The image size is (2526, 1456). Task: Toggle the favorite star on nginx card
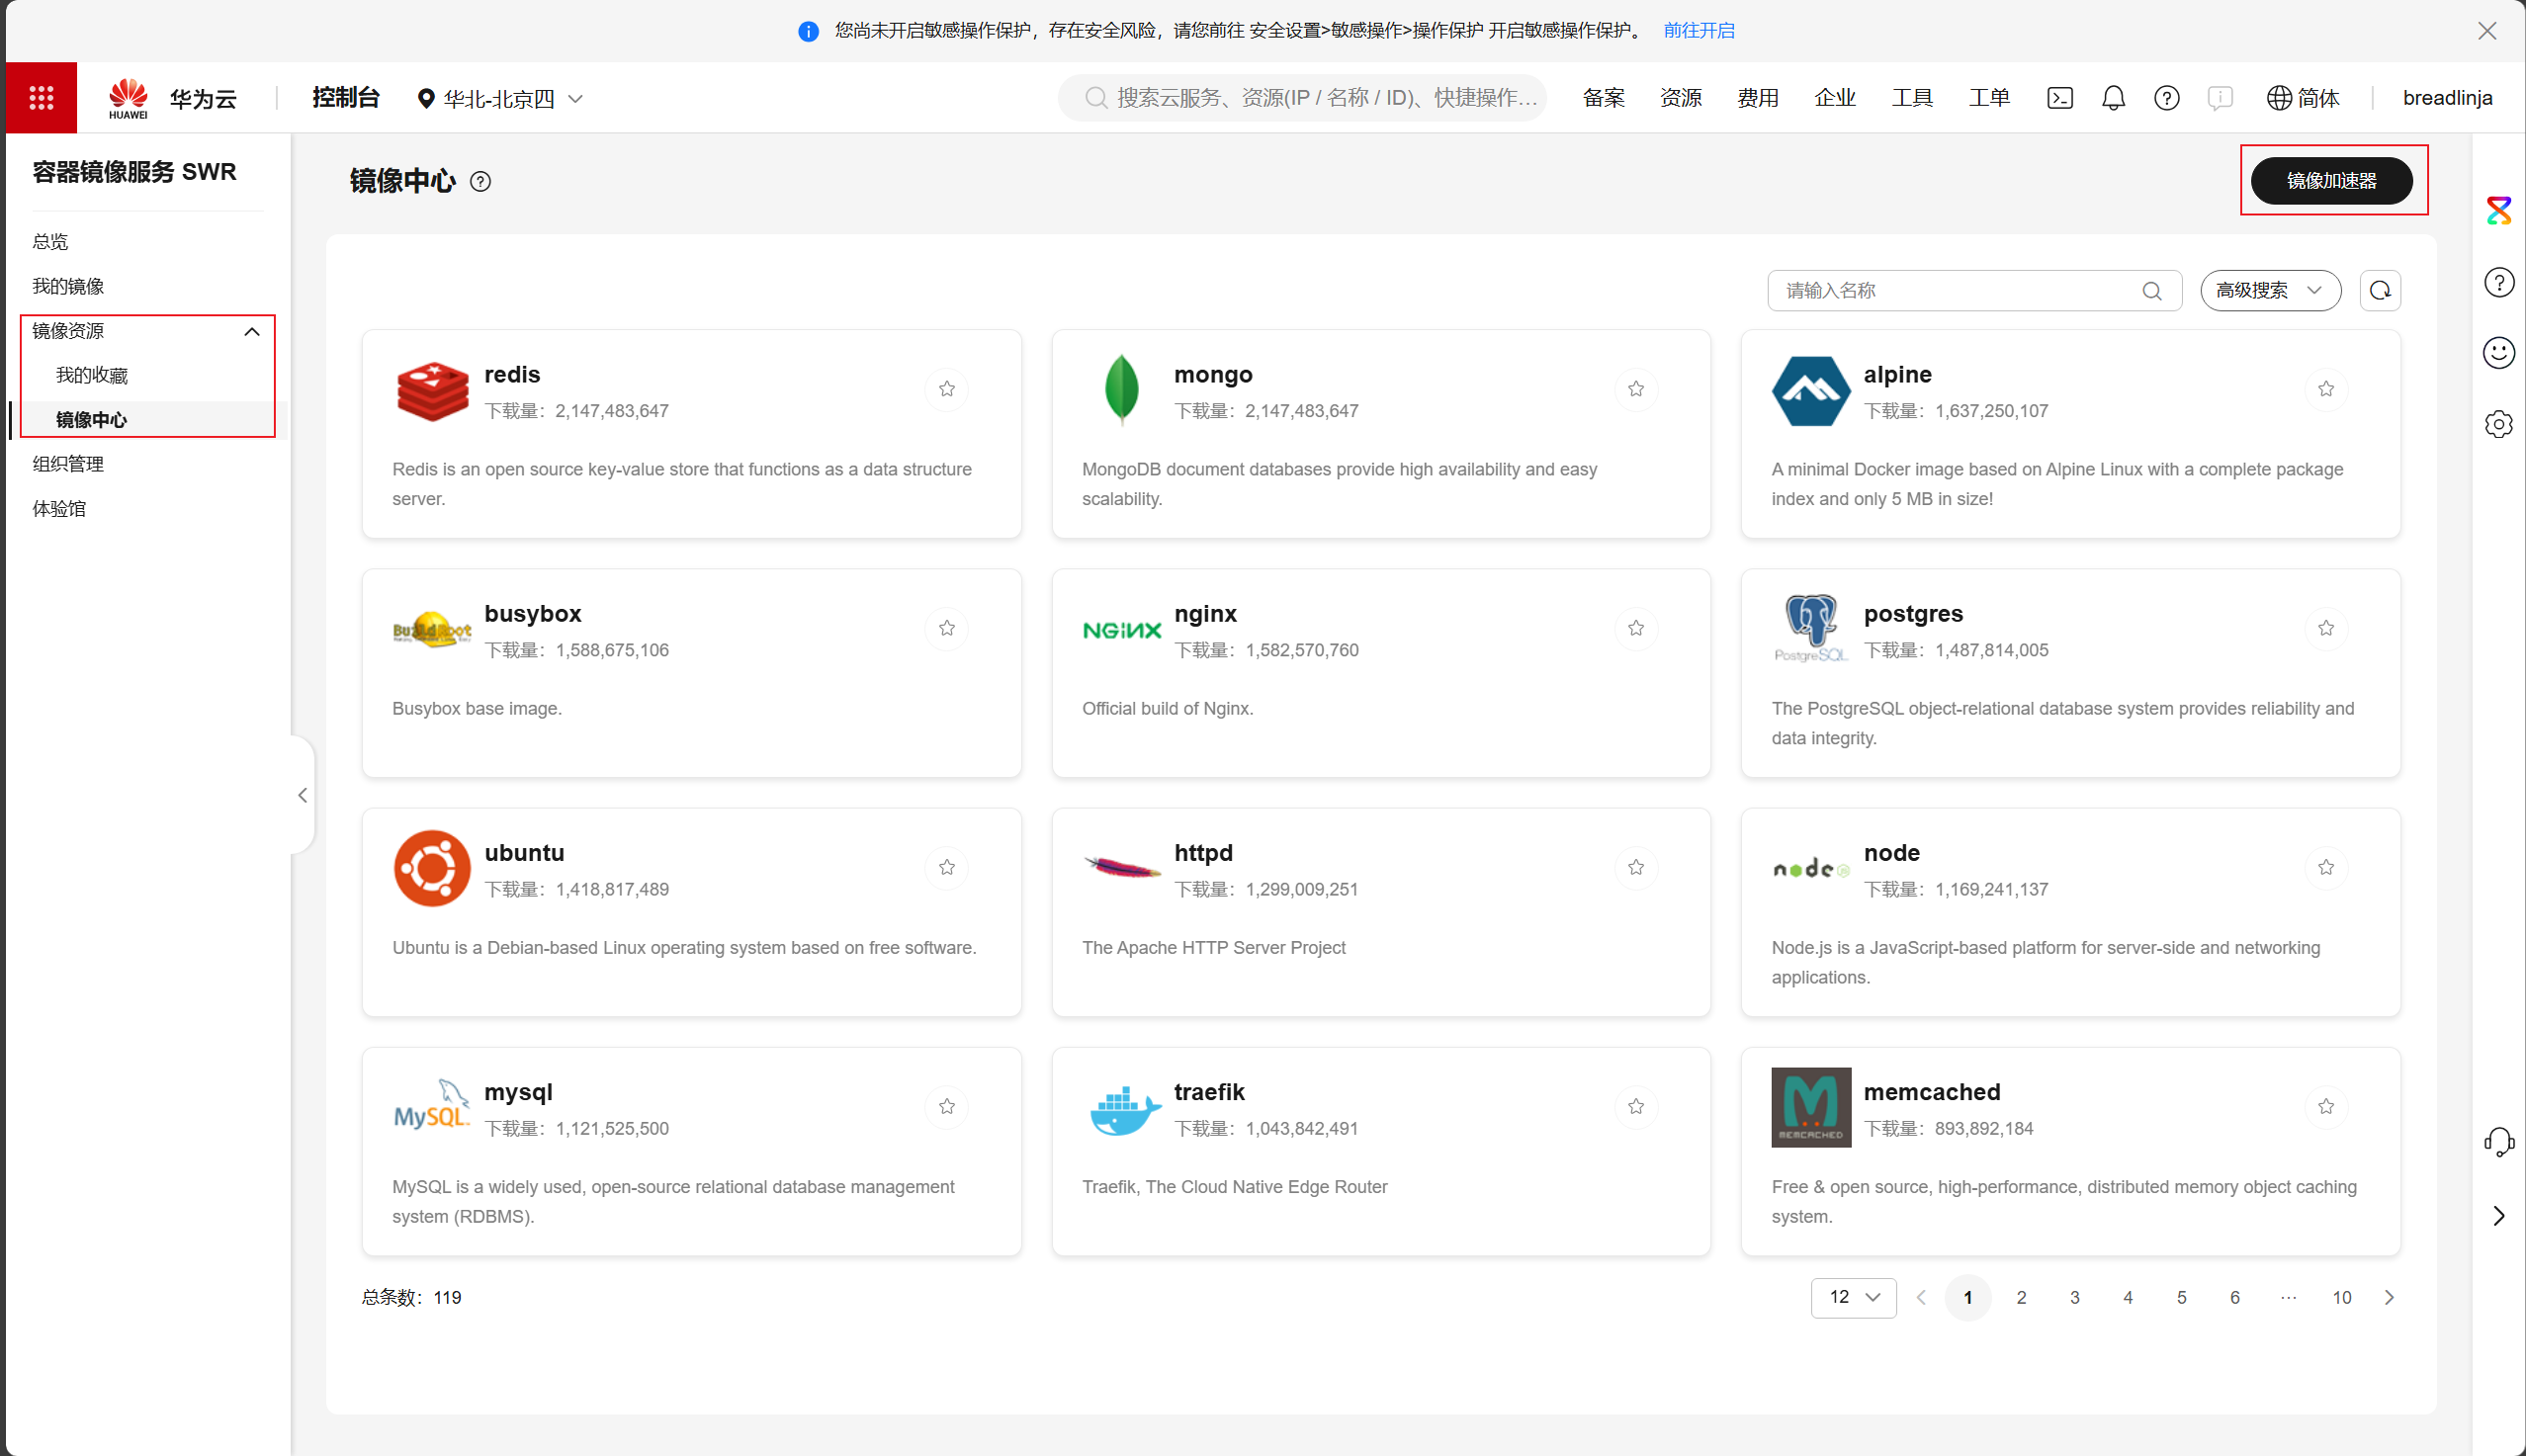(1636, 628)
